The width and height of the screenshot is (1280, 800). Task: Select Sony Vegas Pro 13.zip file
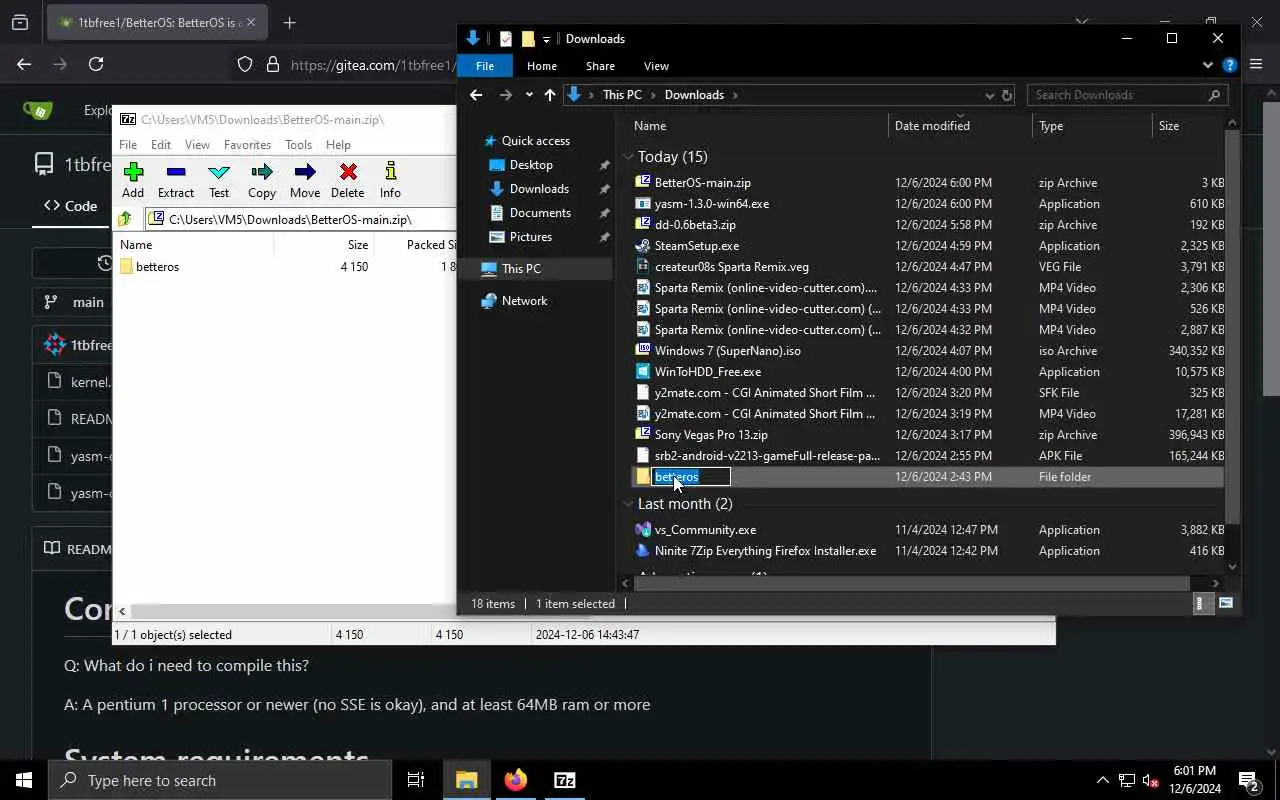[x=711, y=435]
